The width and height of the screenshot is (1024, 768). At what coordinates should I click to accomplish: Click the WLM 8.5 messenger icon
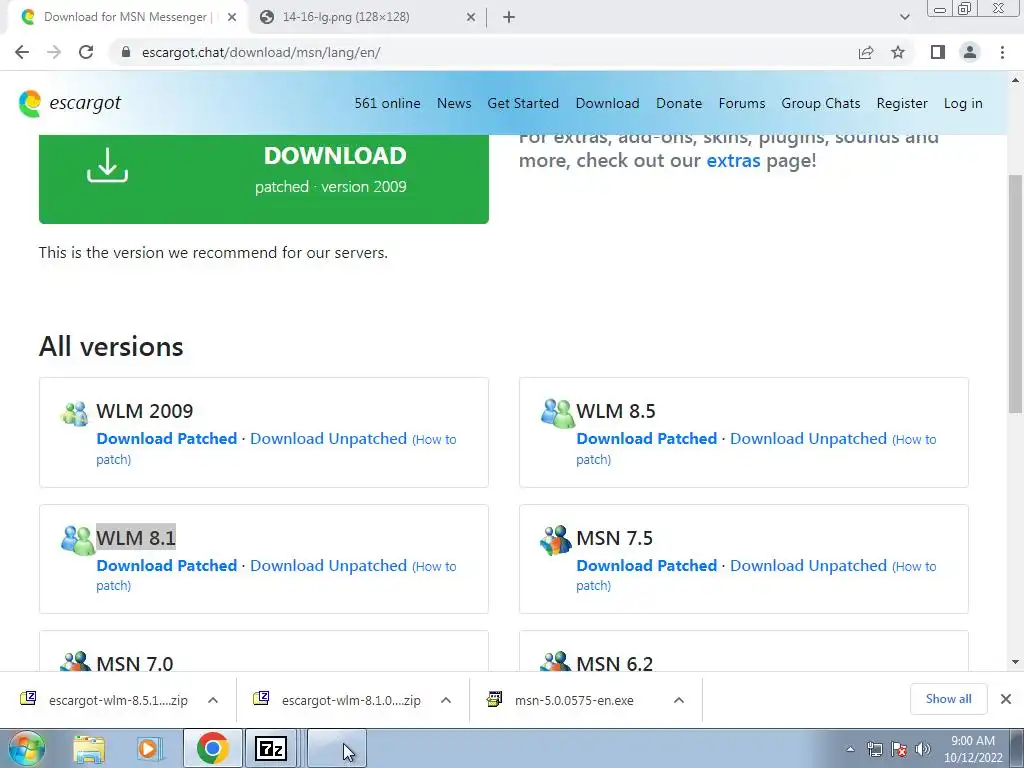[557, 413]
